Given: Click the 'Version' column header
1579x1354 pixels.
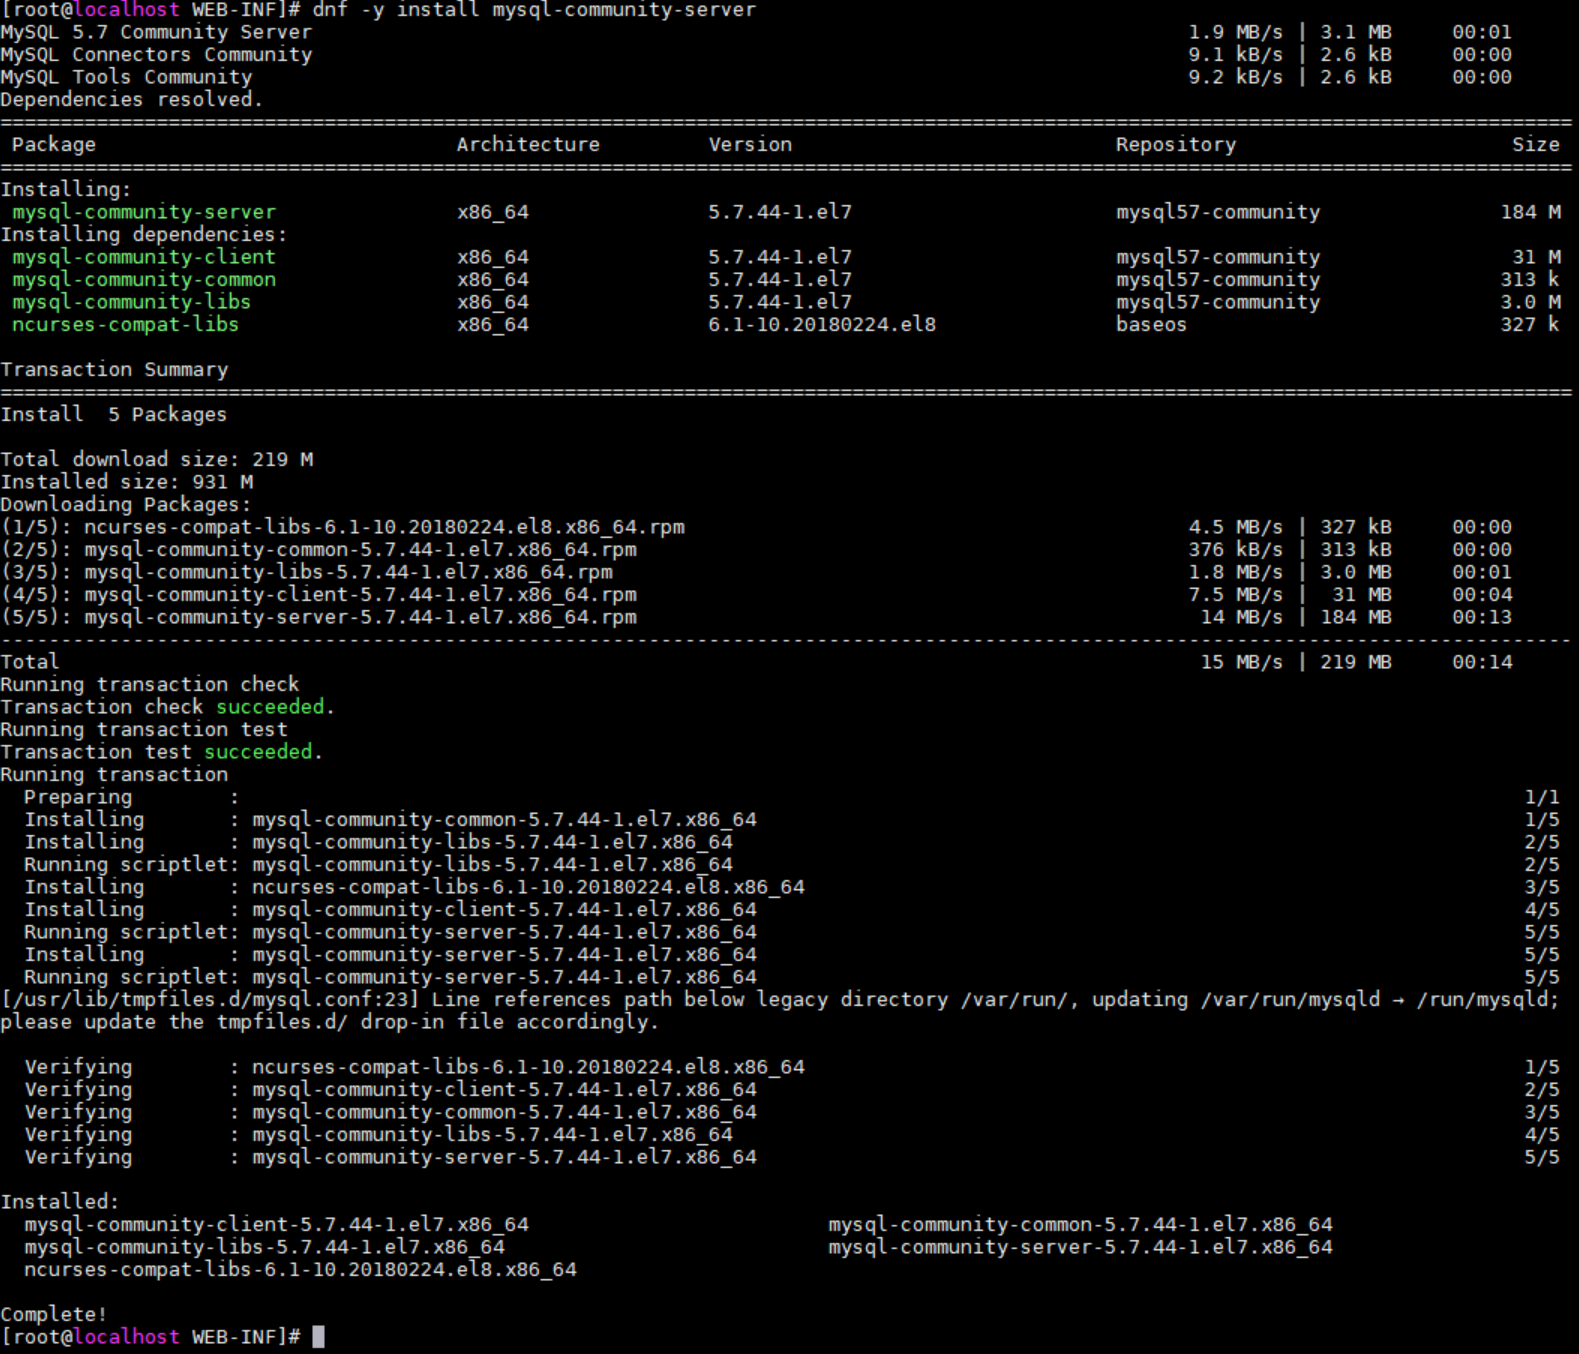Looking at the screenshot, I should [750, 145].
